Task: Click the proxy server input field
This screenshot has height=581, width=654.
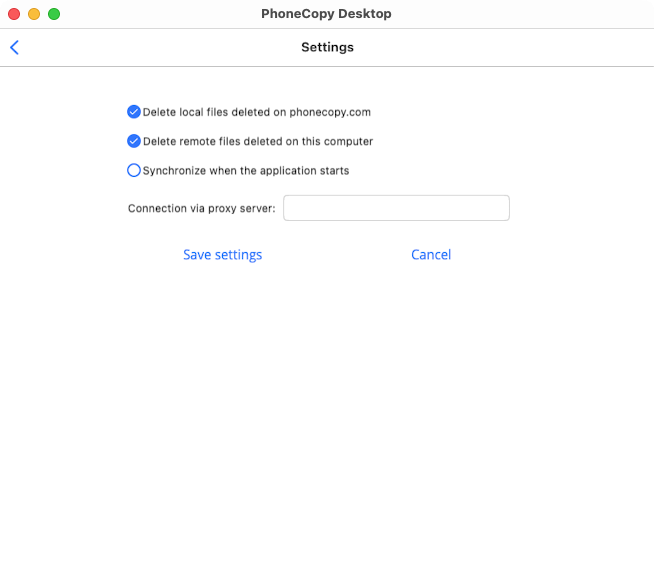Action: tap(396, 208)
